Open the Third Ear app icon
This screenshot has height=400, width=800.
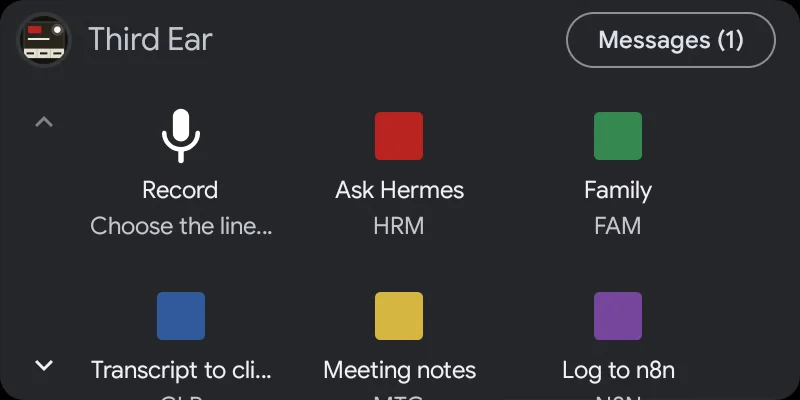tap(44, 40)
